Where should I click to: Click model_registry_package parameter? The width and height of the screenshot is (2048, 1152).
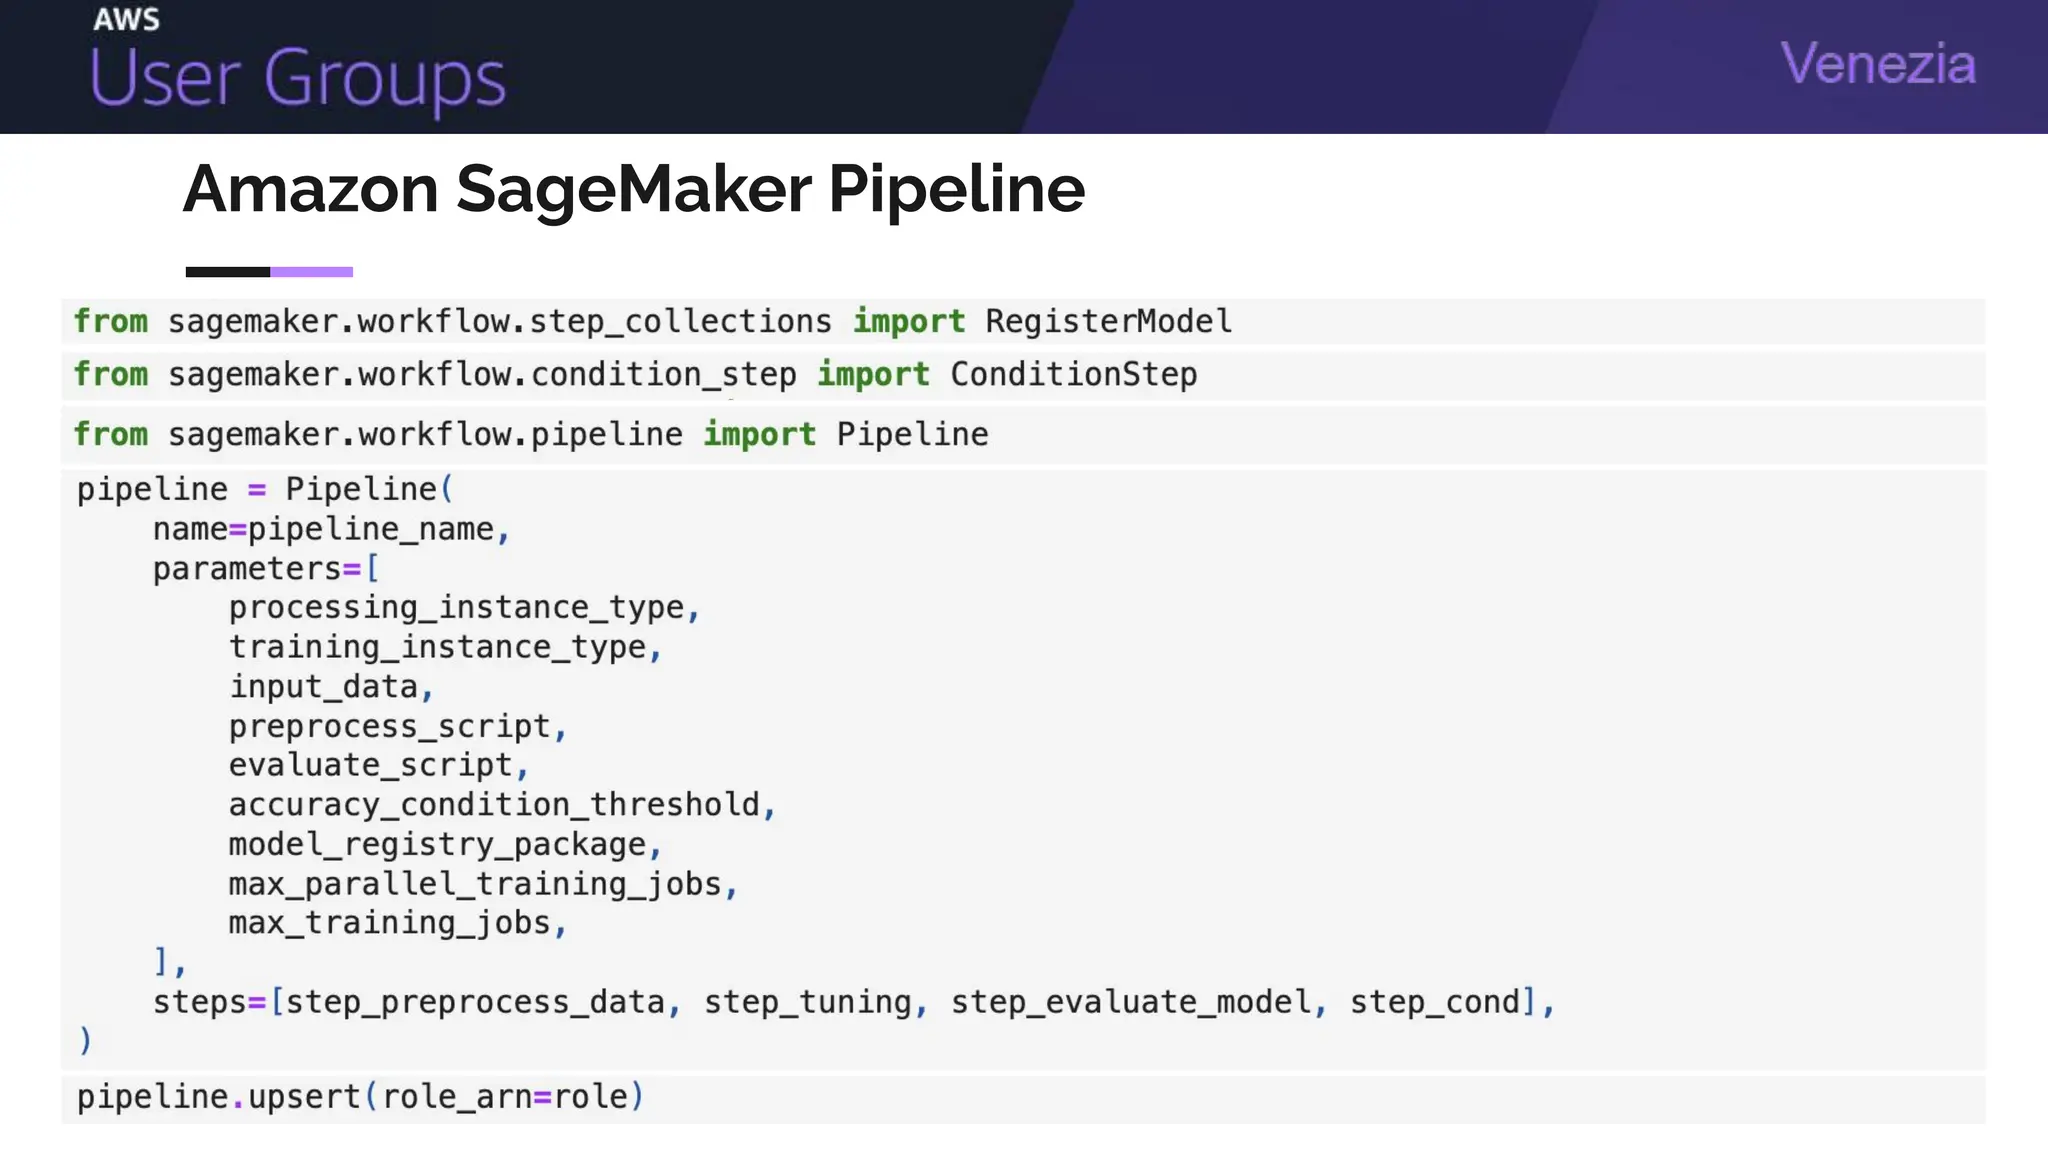click(x=437, y=845)
